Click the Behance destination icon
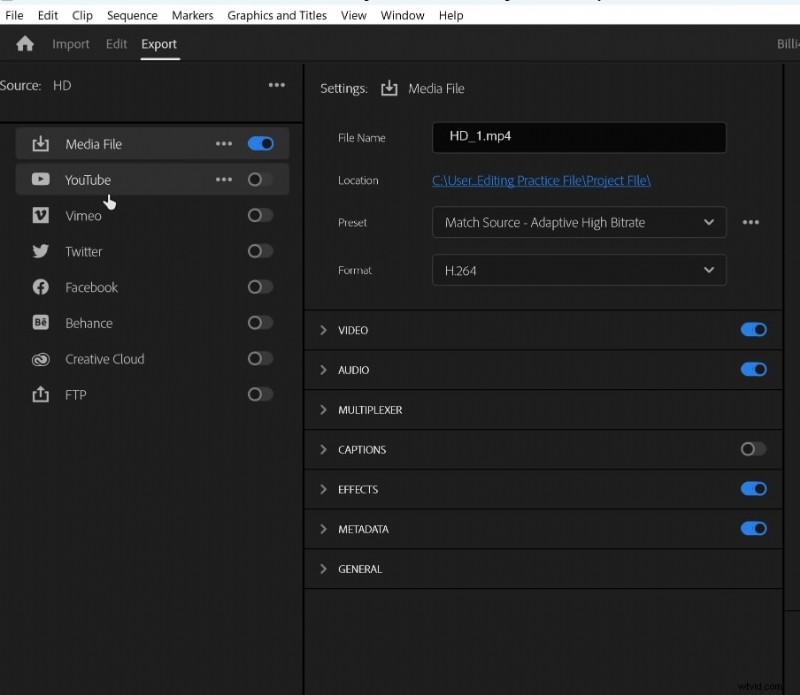 tap(41, 323)
